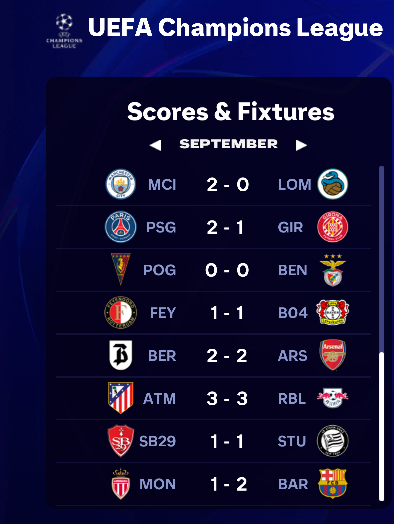Select the Sturm Graz STU crest
Image resolution: width=394 pixels, height=524 pixels.
333,441
